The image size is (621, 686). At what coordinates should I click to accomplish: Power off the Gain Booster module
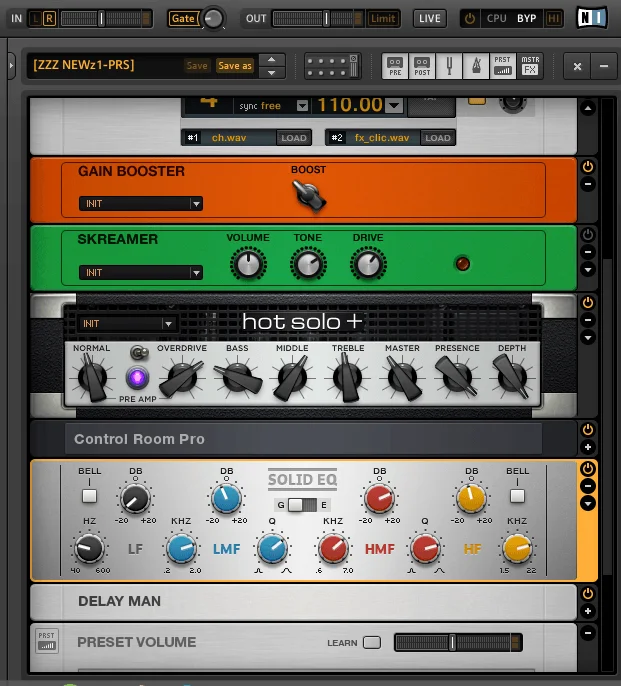tap(588, 167)
